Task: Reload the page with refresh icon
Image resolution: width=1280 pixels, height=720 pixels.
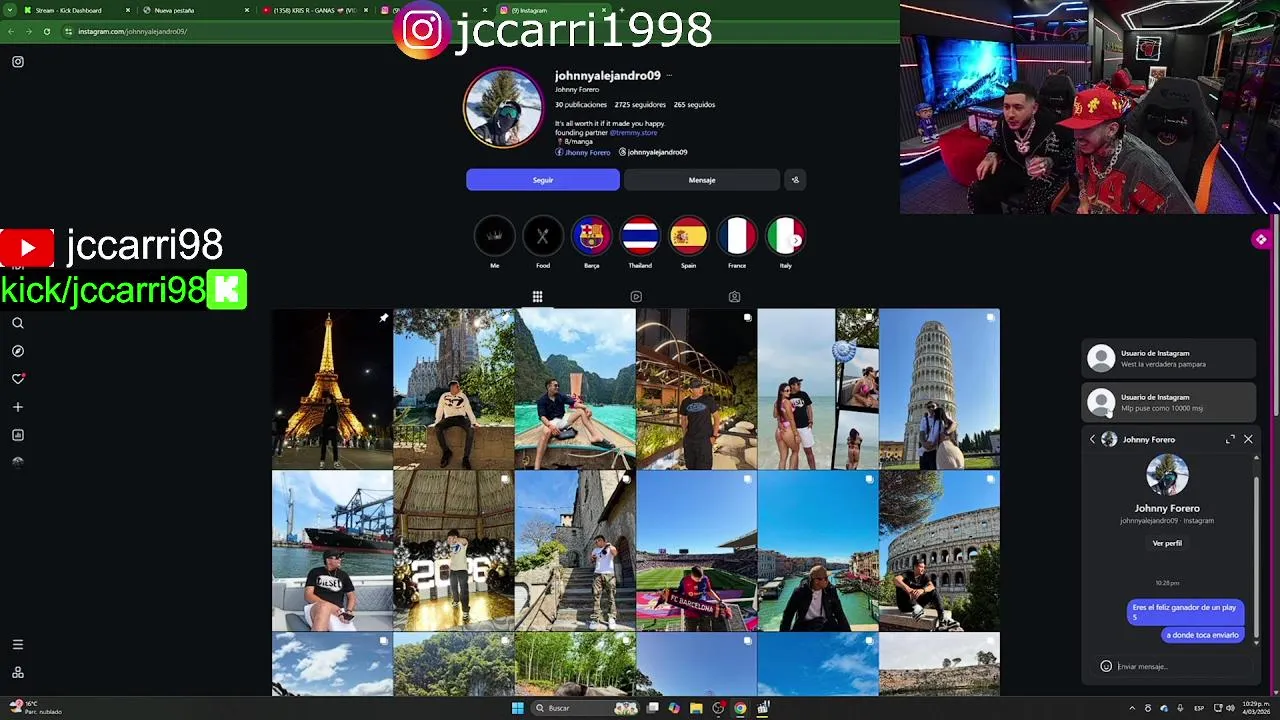Action: [46, 31]
